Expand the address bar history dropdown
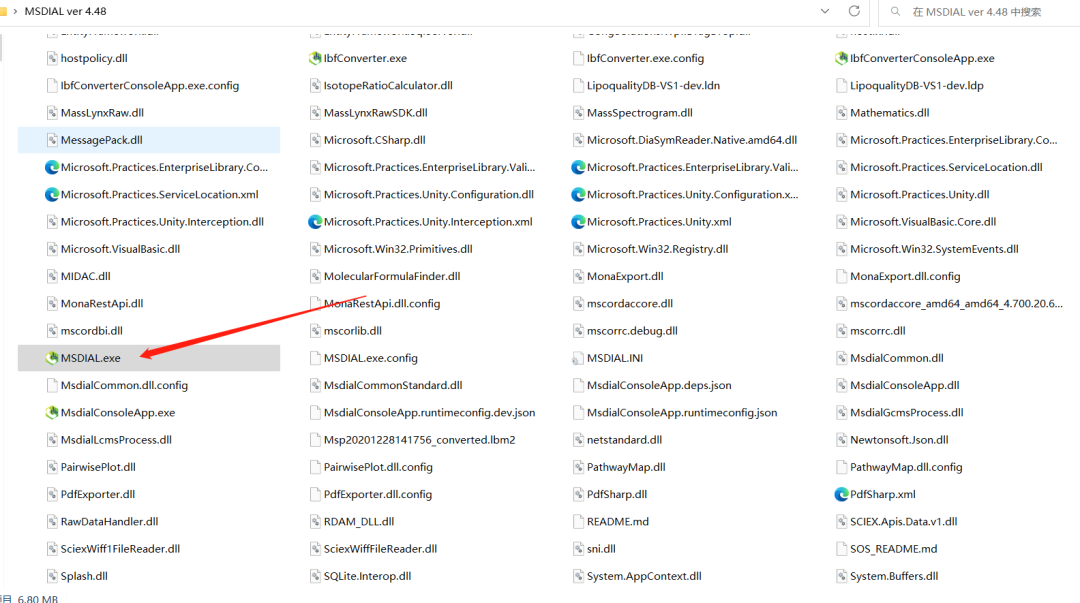1080x603 pixels. pos(824,11)
